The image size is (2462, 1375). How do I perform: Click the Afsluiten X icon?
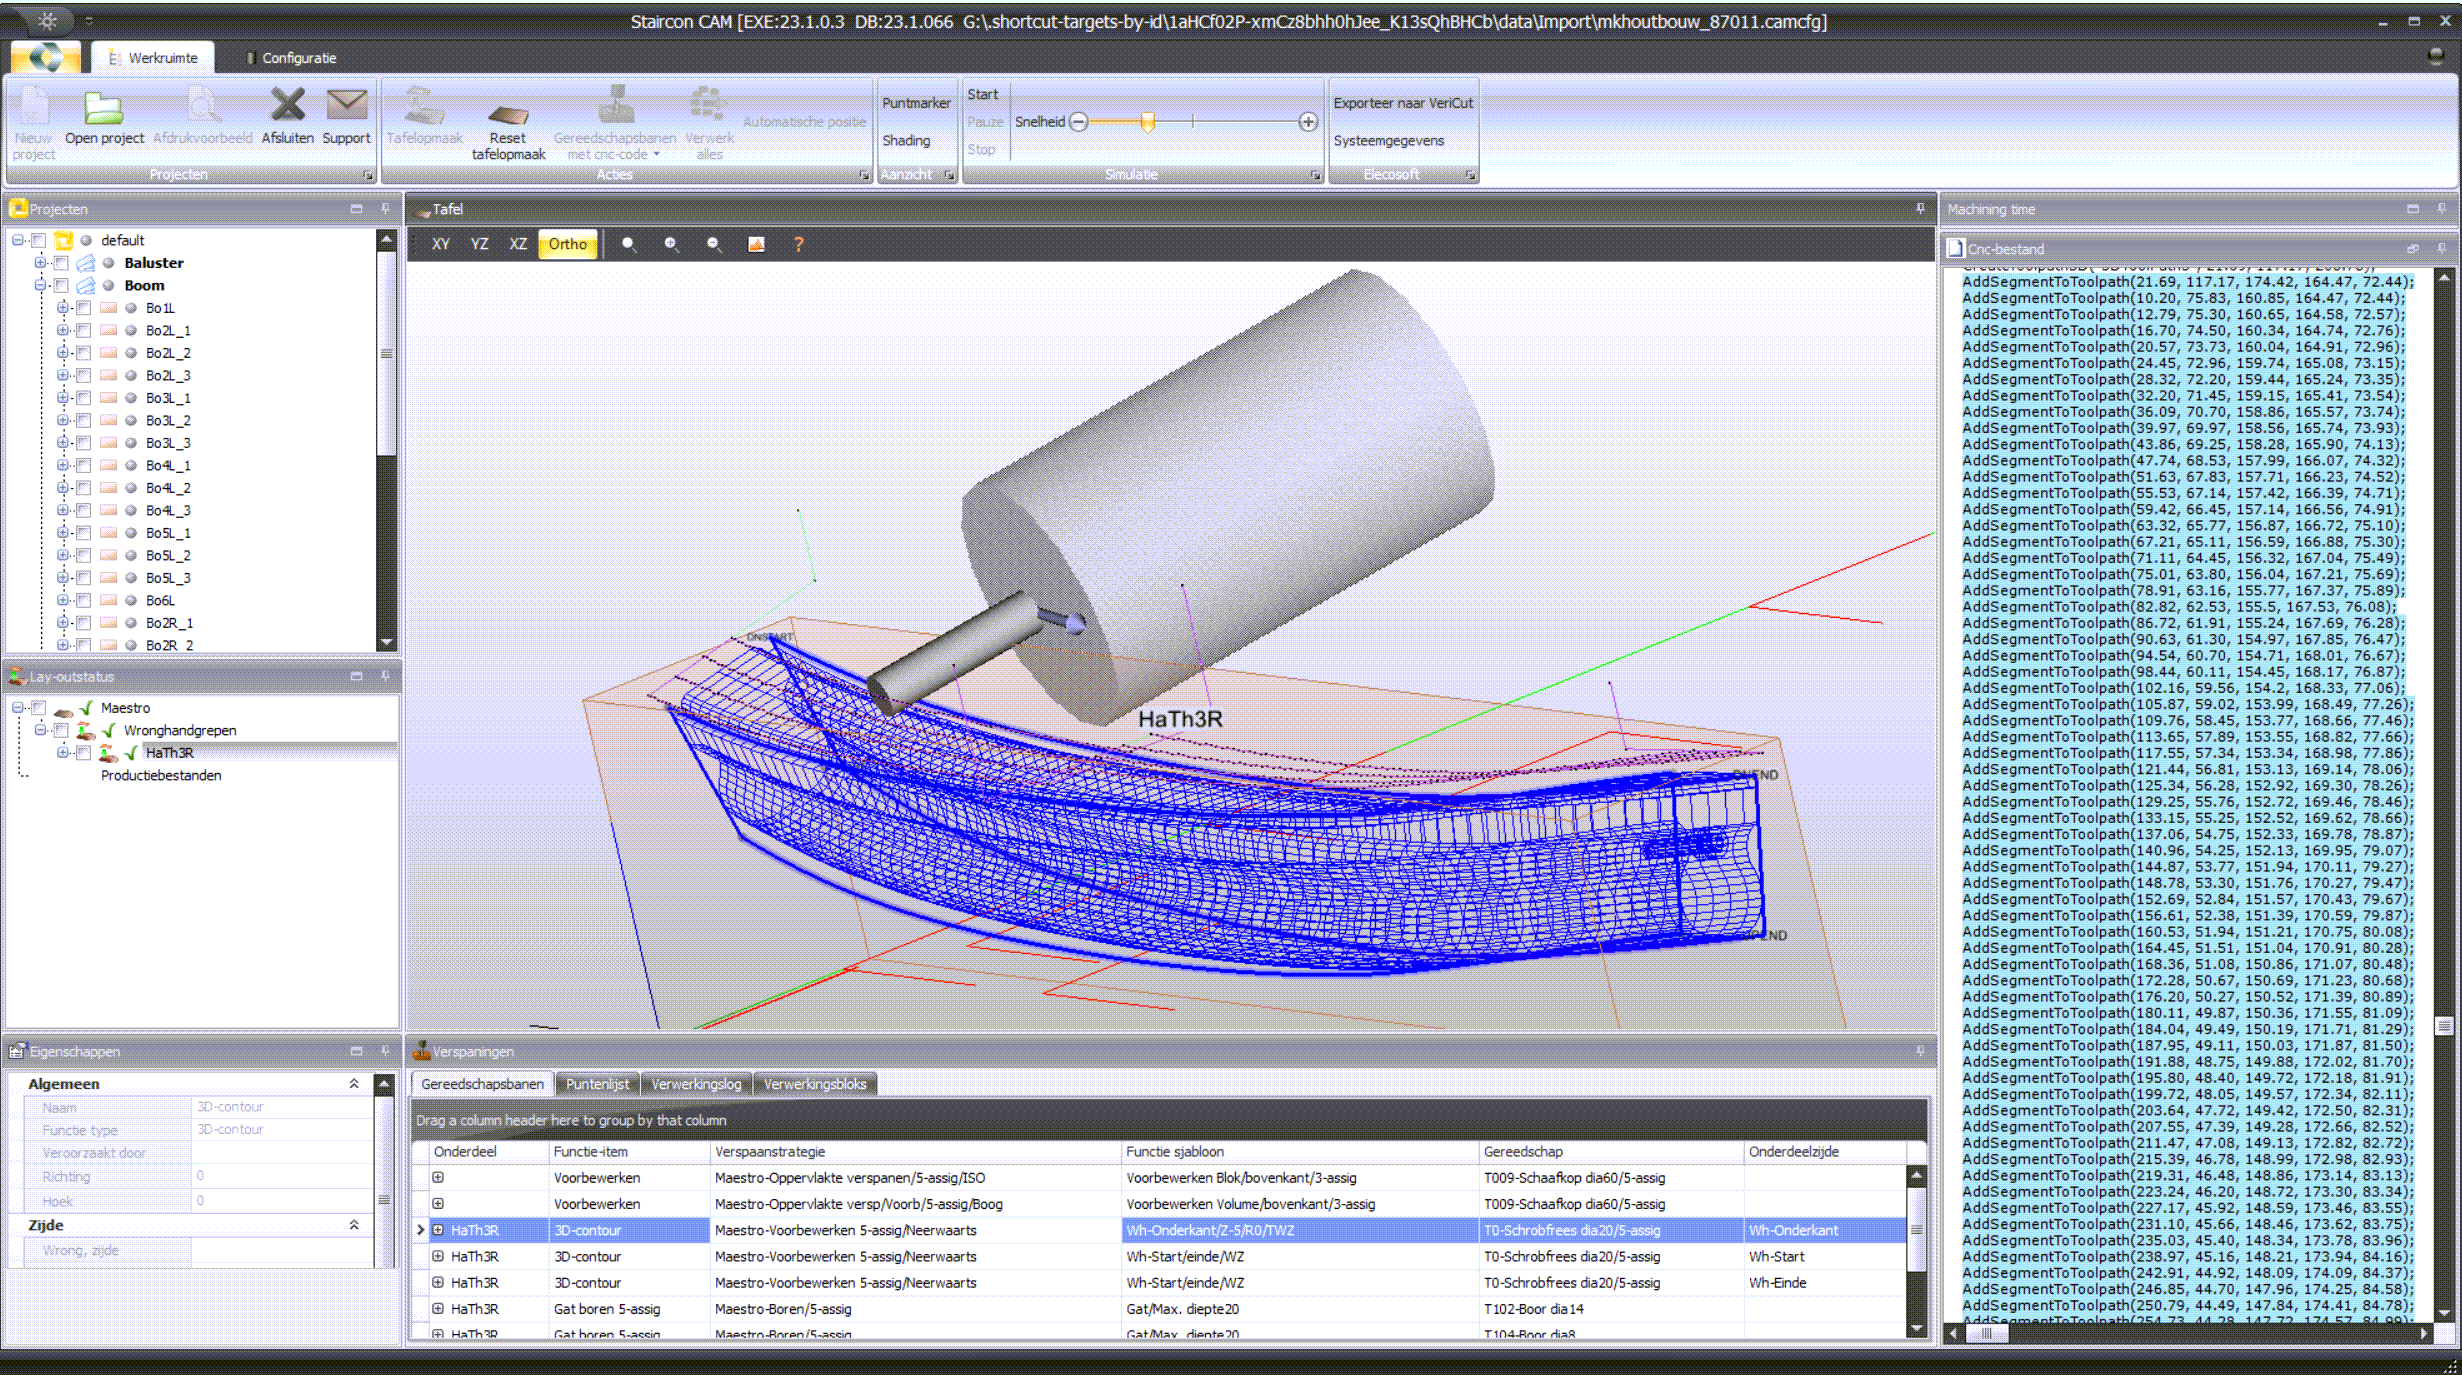tap(287, 104)
